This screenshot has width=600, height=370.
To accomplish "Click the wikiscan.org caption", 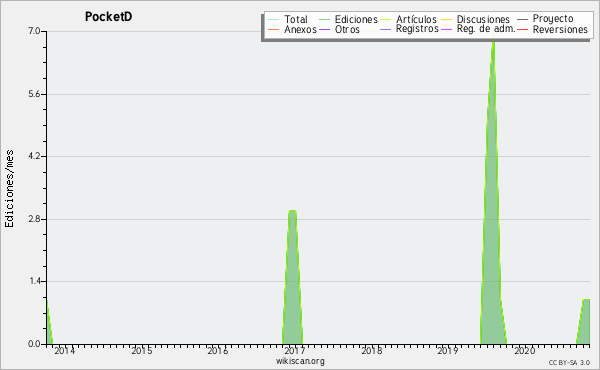I will click(300, 361).
